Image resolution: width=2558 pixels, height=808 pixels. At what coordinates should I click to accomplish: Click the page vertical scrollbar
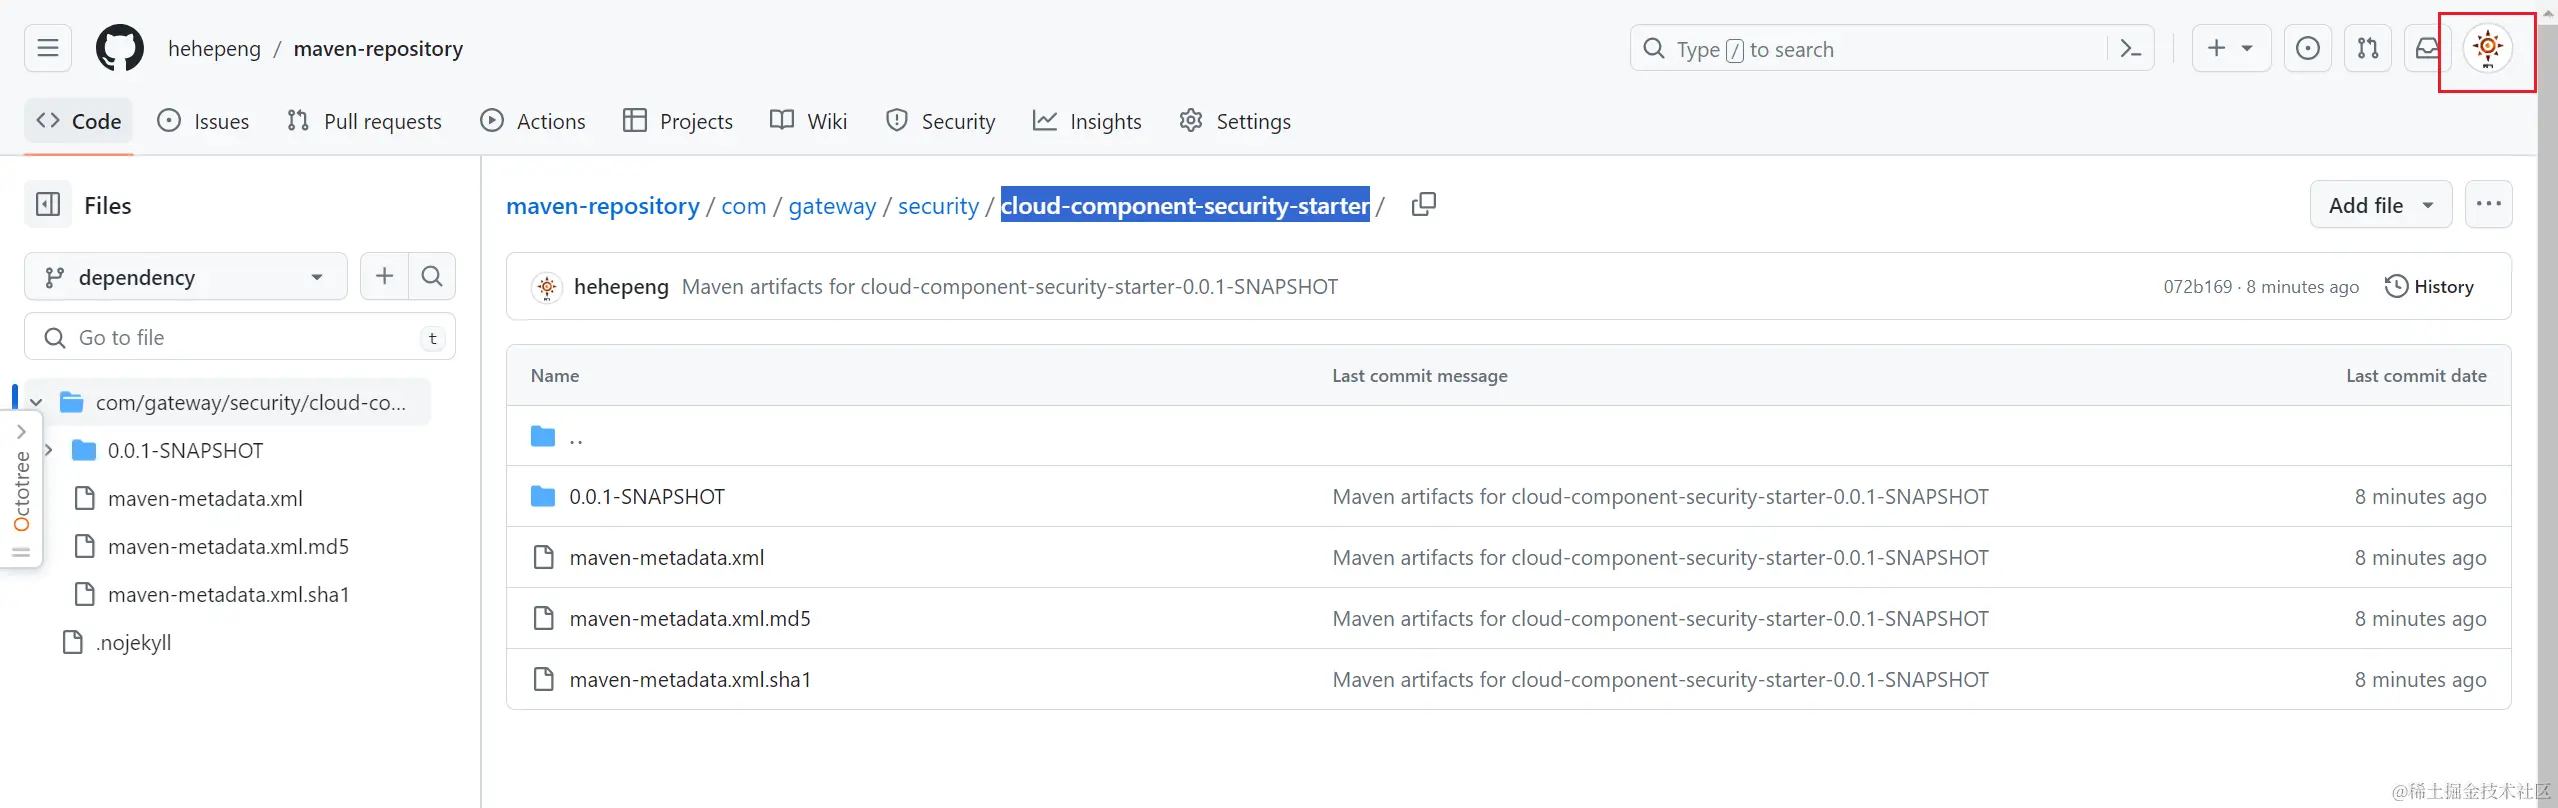(x=2547, y=400)
